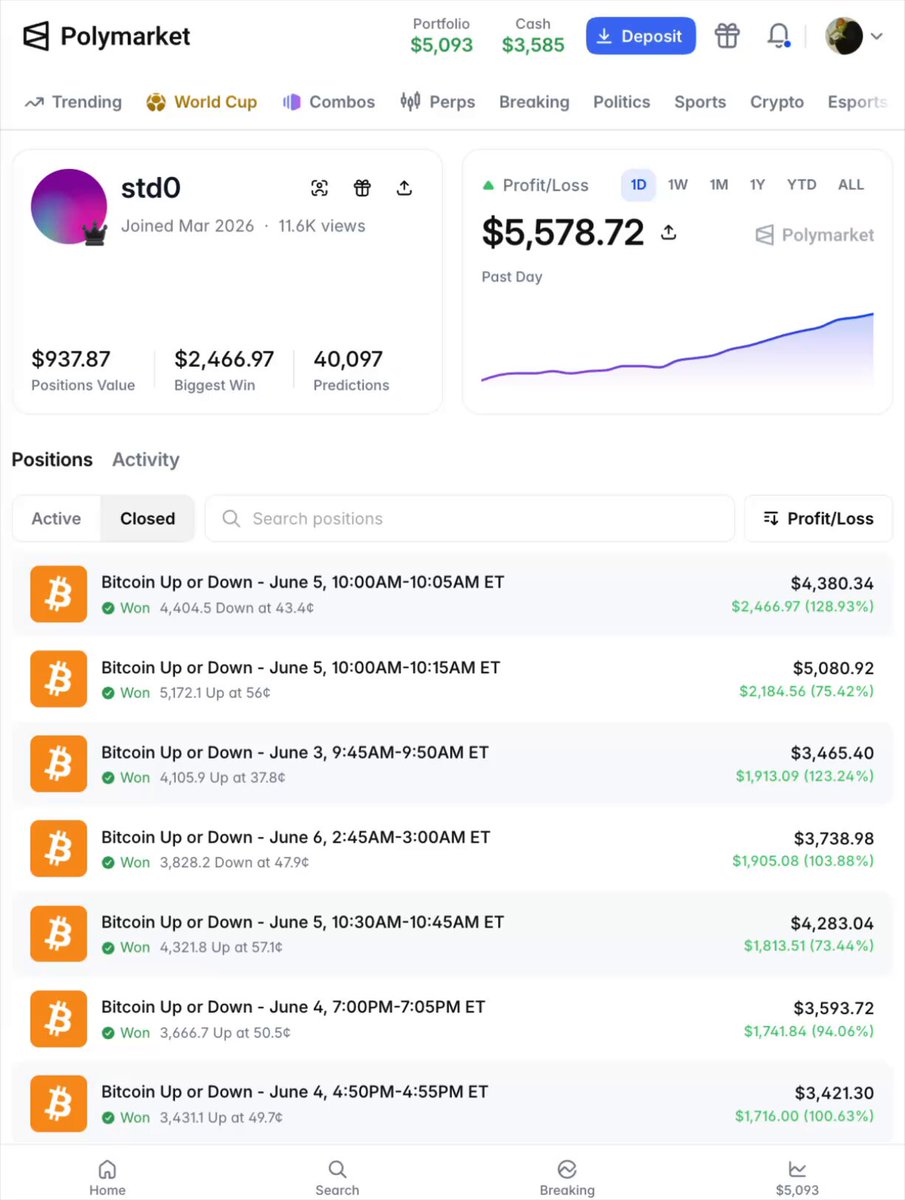Go to Home in bottom navigation

pyautogui.click(x=107, y=1177)
